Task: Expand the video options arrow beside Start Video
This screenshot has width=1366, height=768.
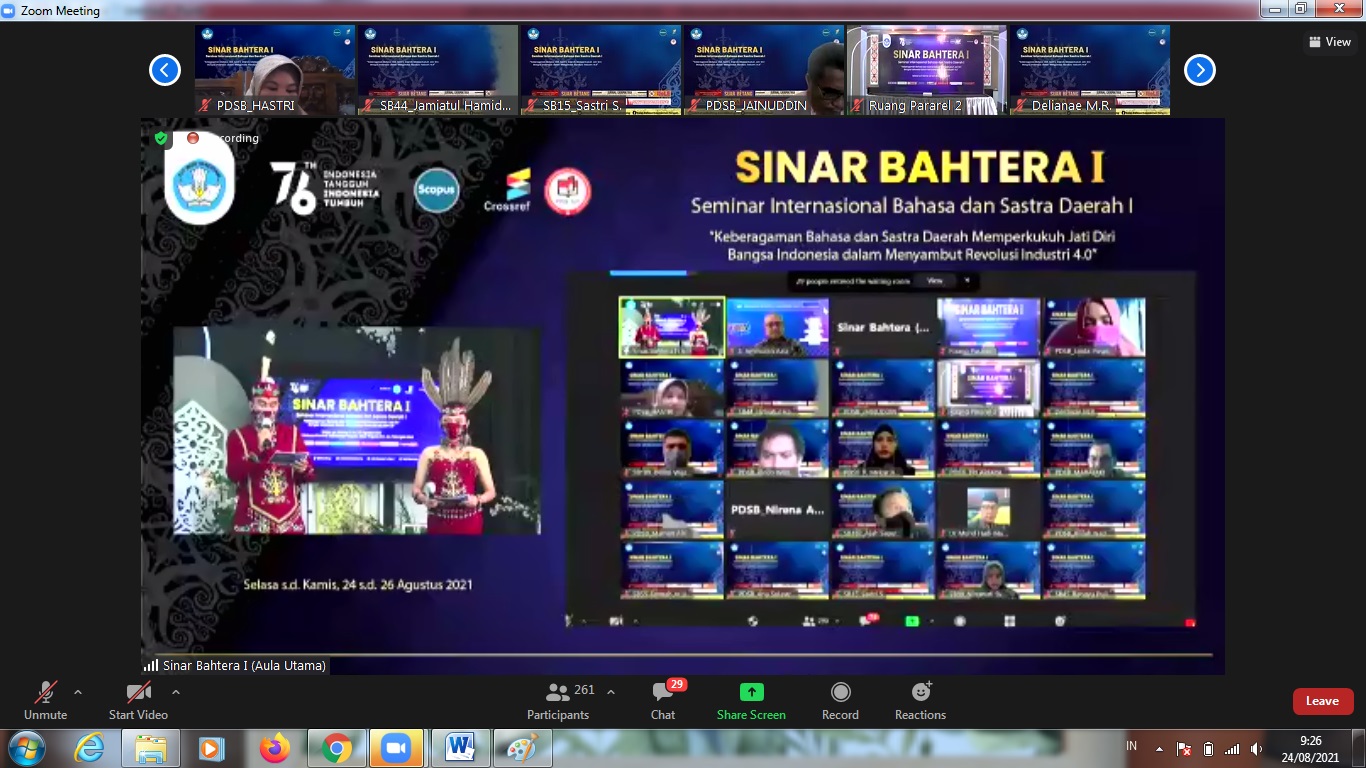Action: tap(176, 691)
